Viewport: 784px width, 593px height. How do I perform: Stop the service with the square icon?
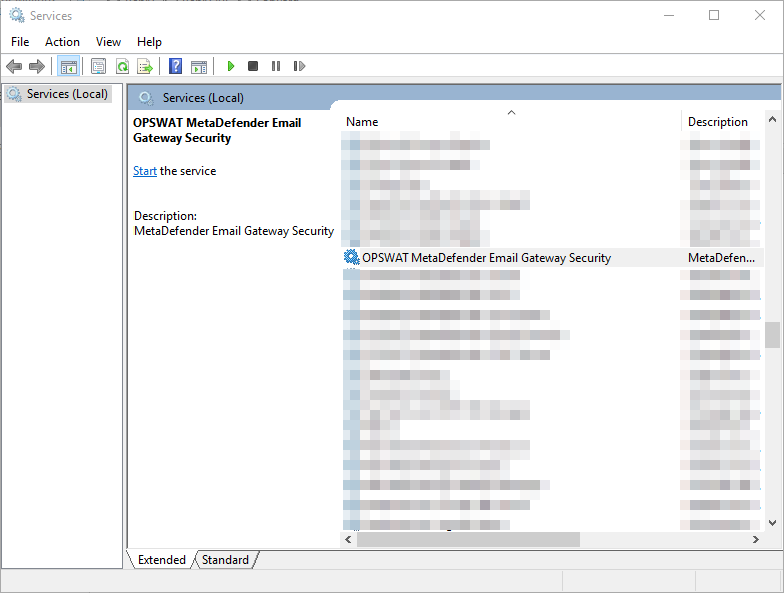(x=253, y=66)
